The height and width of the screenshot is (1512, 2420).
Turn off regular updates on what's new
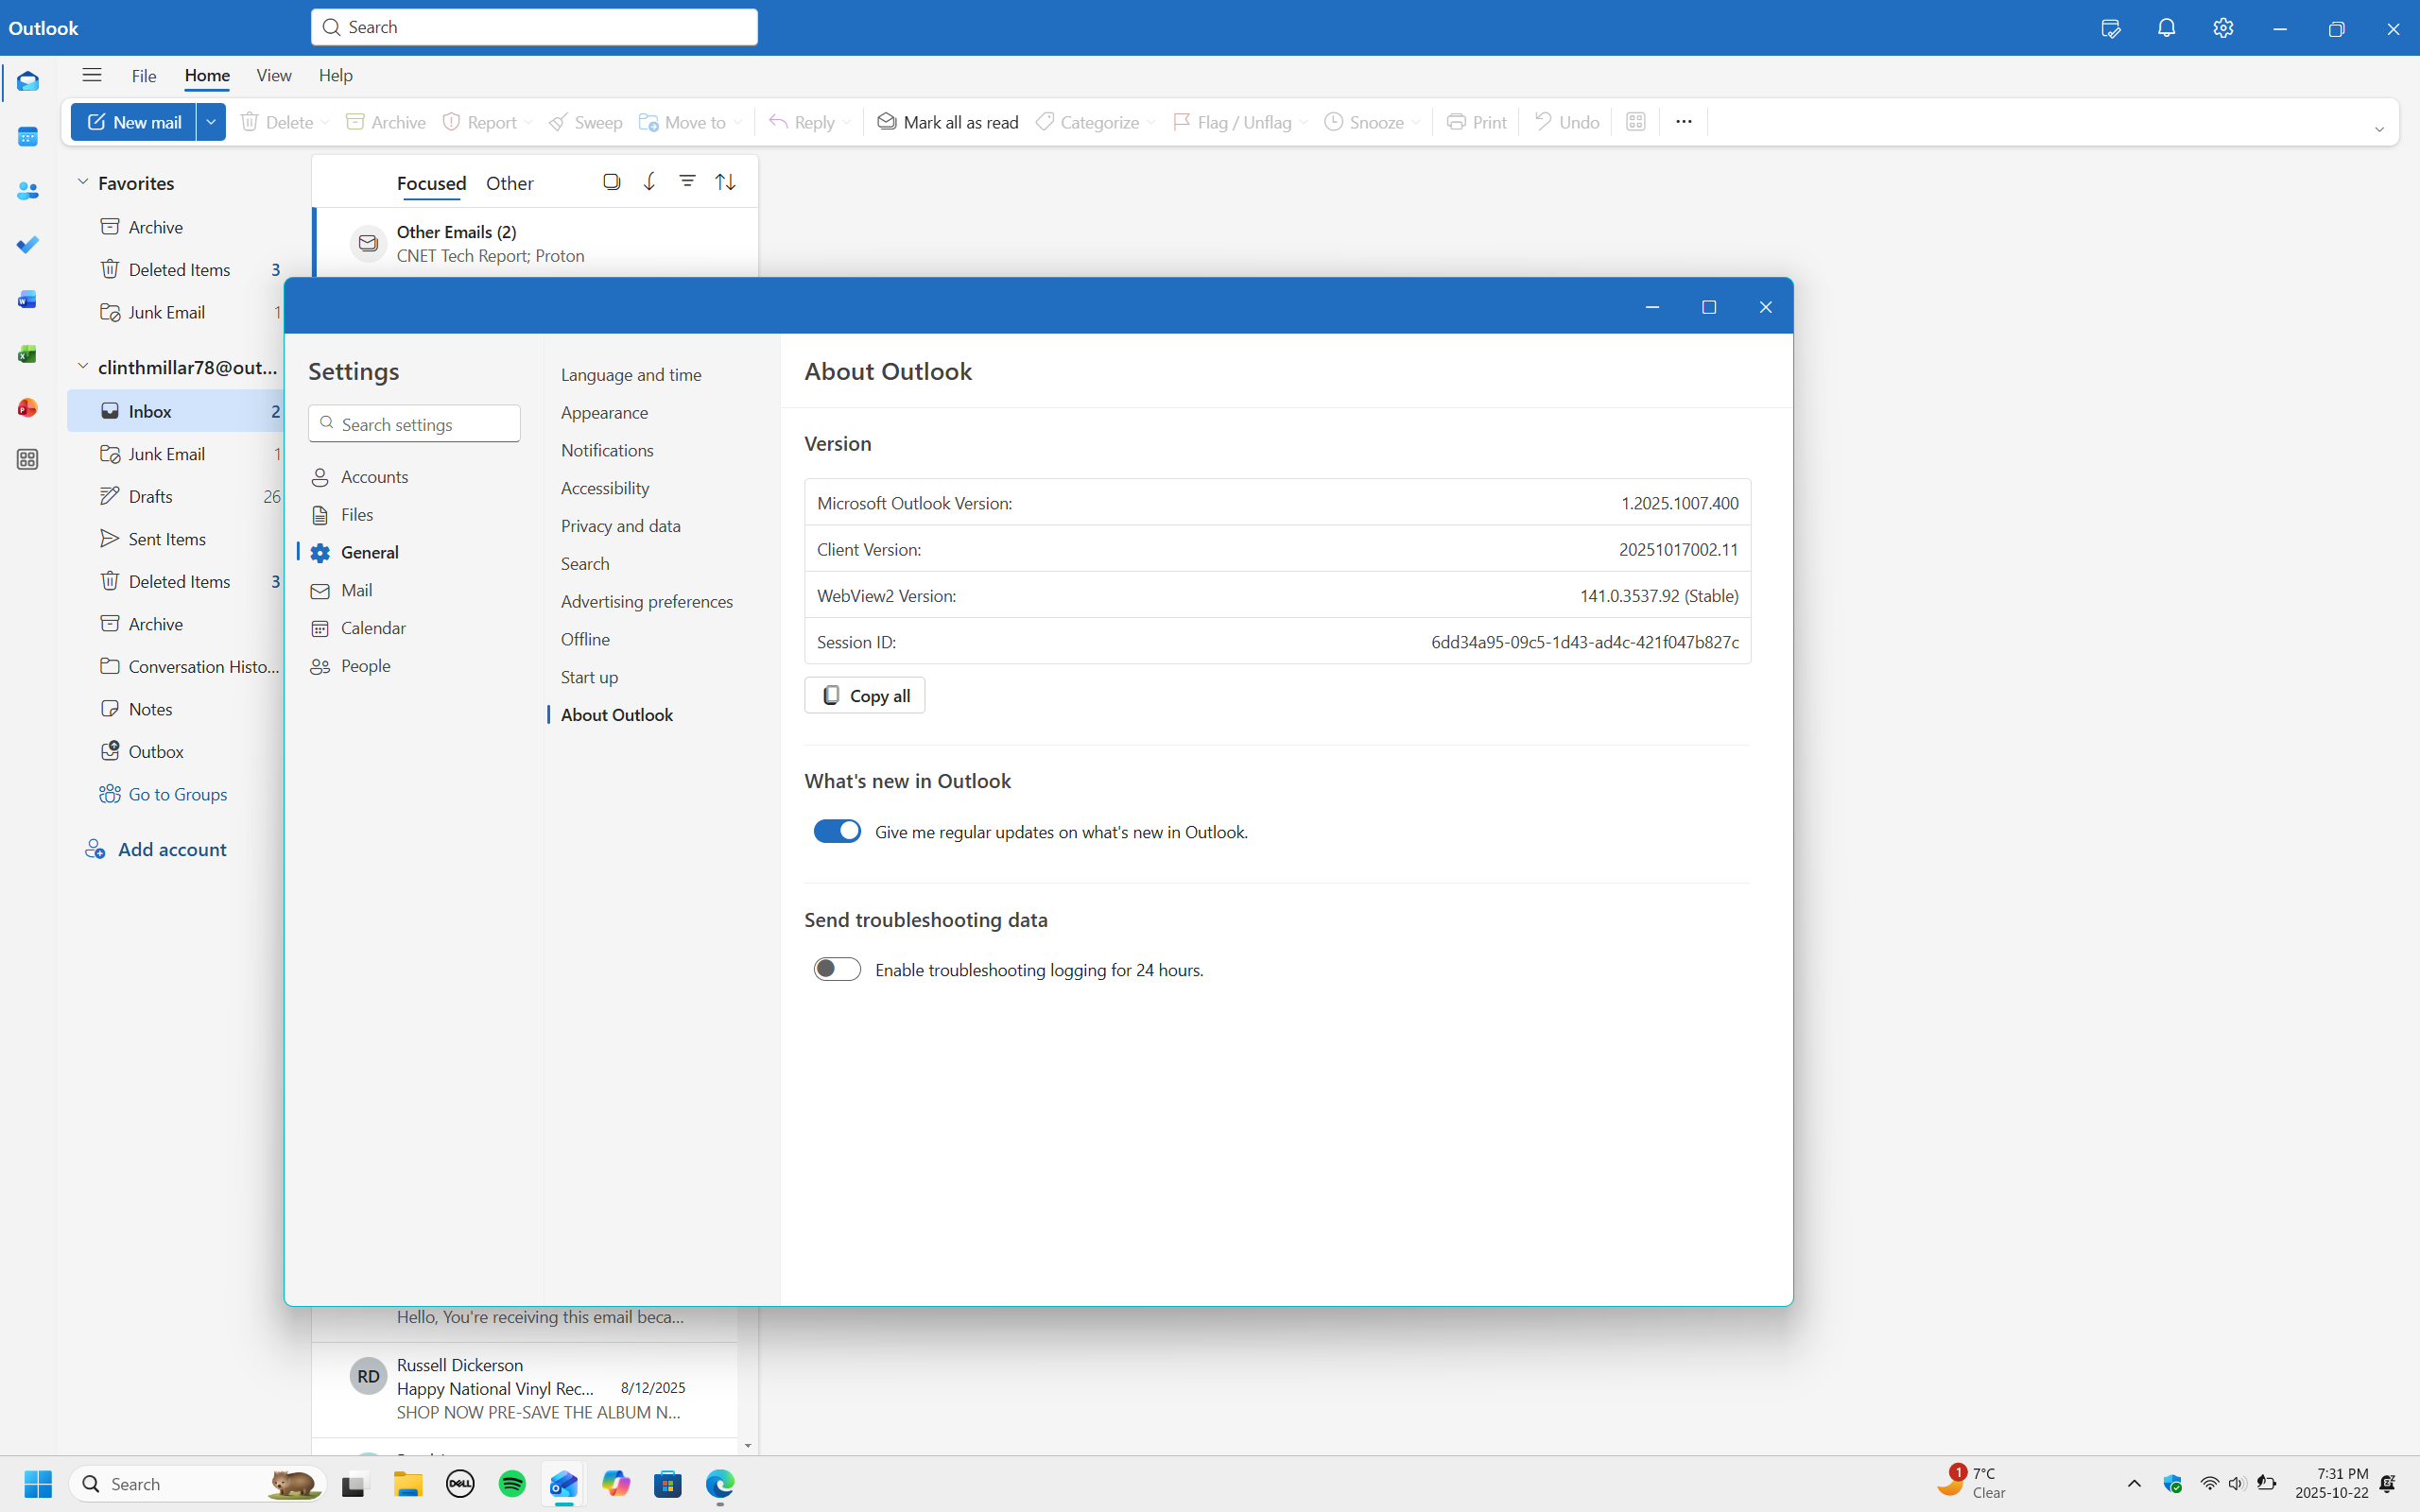pyautogui.click(x=836, y=831)
